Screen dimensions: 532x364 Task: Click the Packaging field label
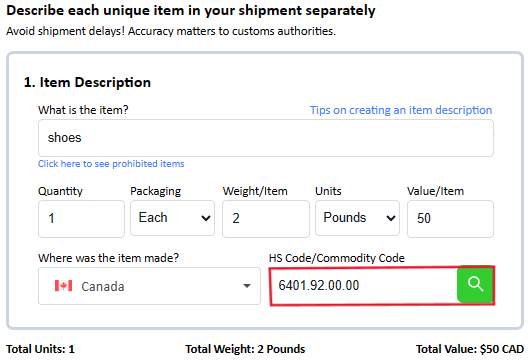[155, 191]
